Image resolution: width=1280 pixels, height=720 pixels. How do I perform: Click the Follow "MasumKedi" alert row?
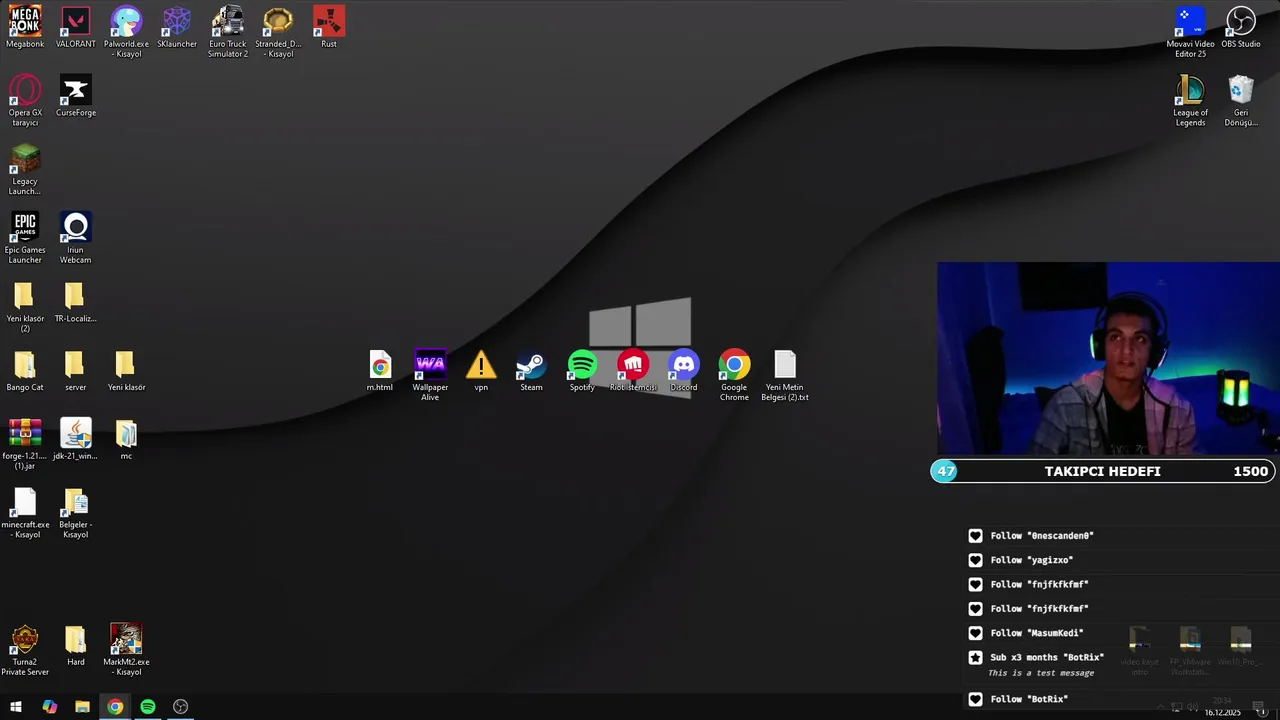click(1026, 633)
